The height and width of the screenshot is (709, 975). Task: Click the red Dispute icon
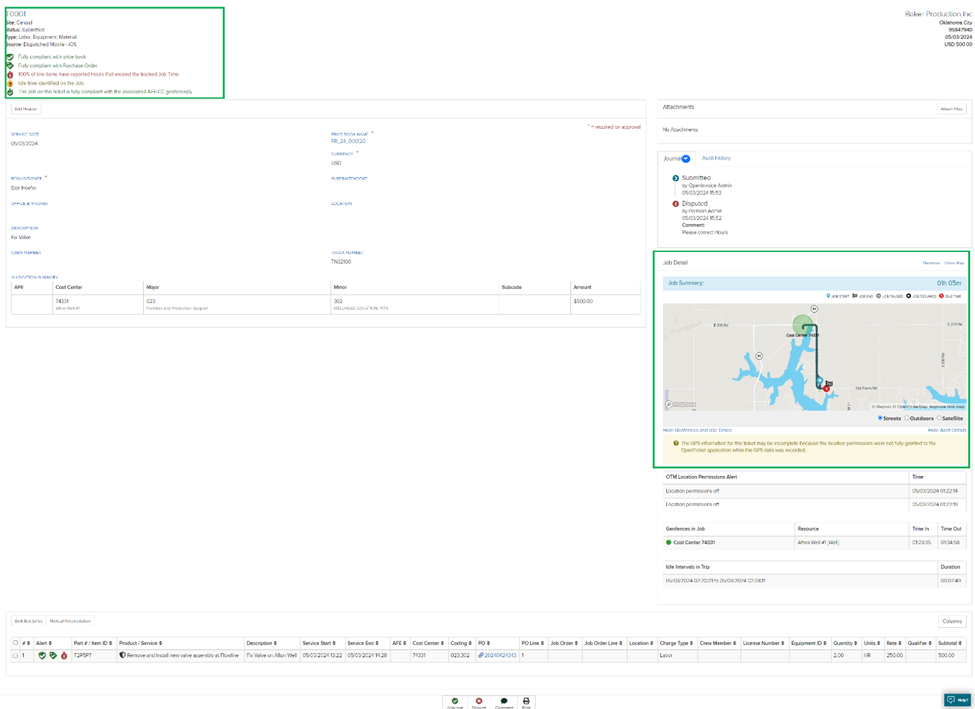click(479, 701)
